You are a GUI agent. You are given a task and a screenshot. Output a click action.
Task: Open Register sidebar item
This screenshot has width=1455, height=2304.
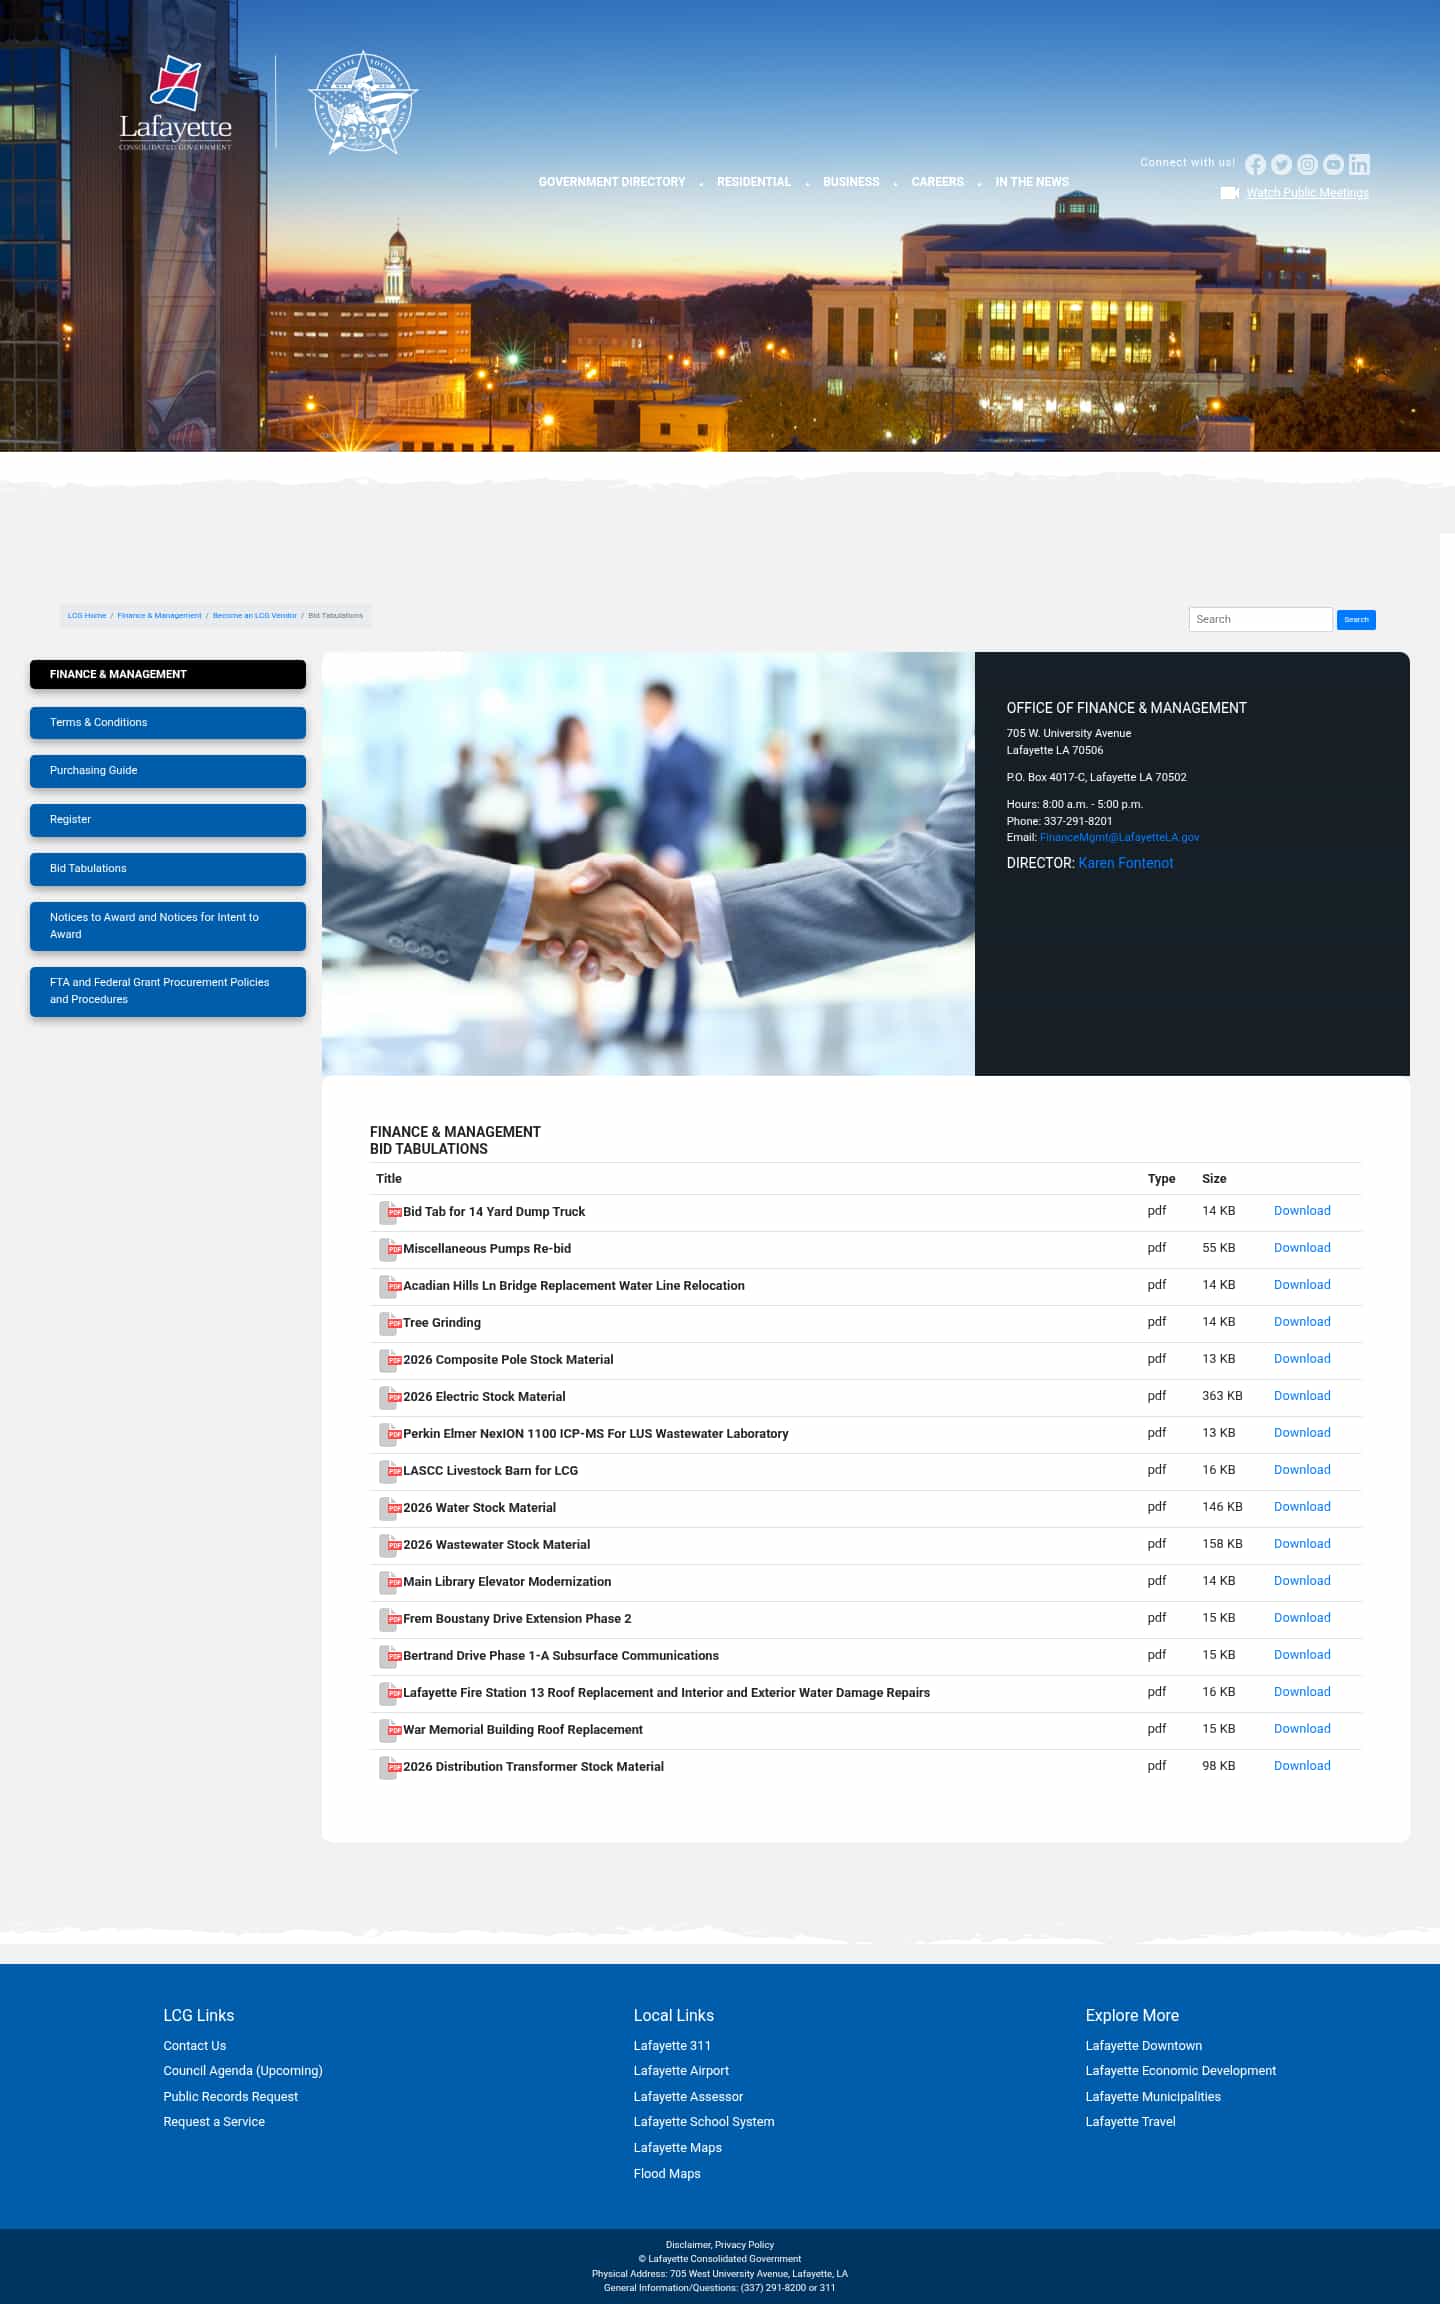coord(168,820)
